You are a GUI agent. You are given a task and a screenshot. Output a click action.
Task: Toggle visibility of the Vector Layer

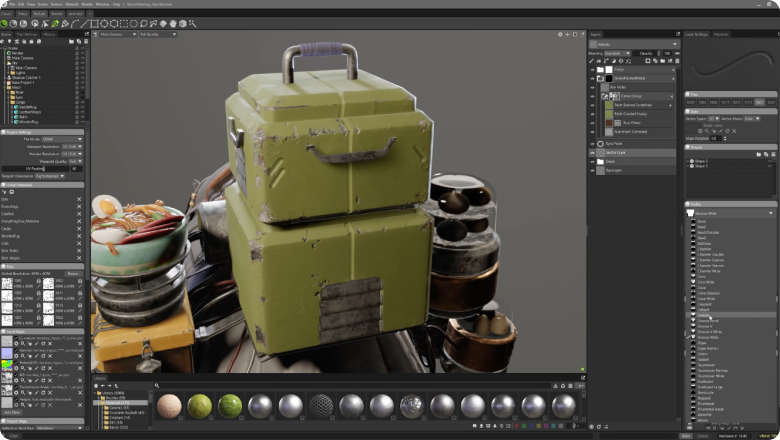[593, 152]
